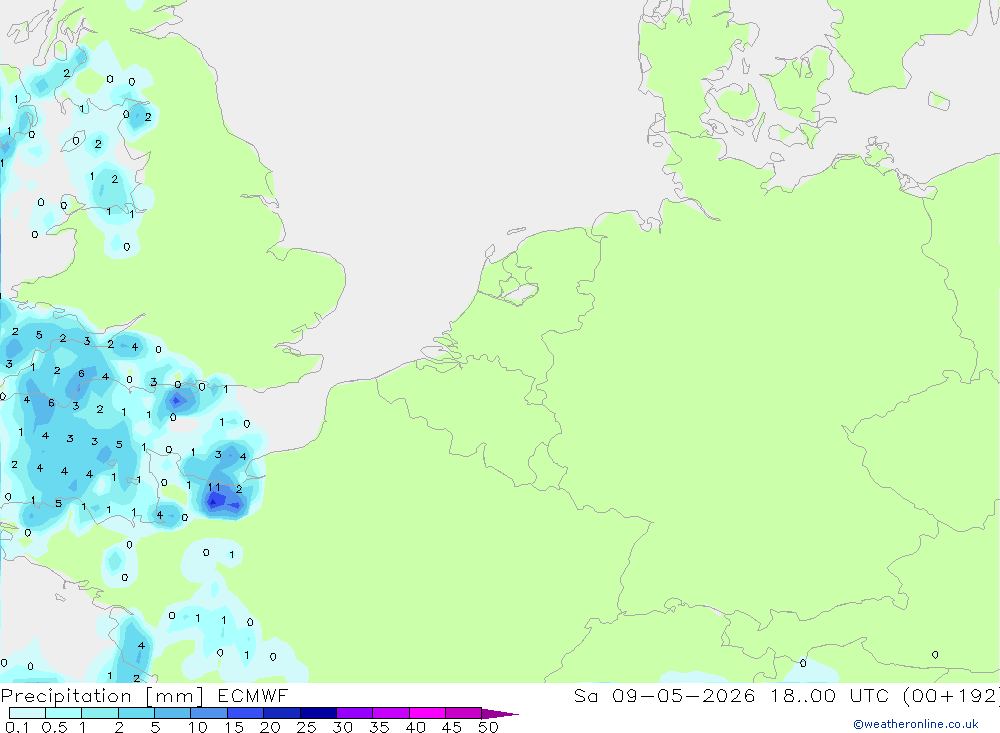Viewport: 1000px width, 733px height.
Task: Click the '15' legend scale label
Action: click(234, 727)
